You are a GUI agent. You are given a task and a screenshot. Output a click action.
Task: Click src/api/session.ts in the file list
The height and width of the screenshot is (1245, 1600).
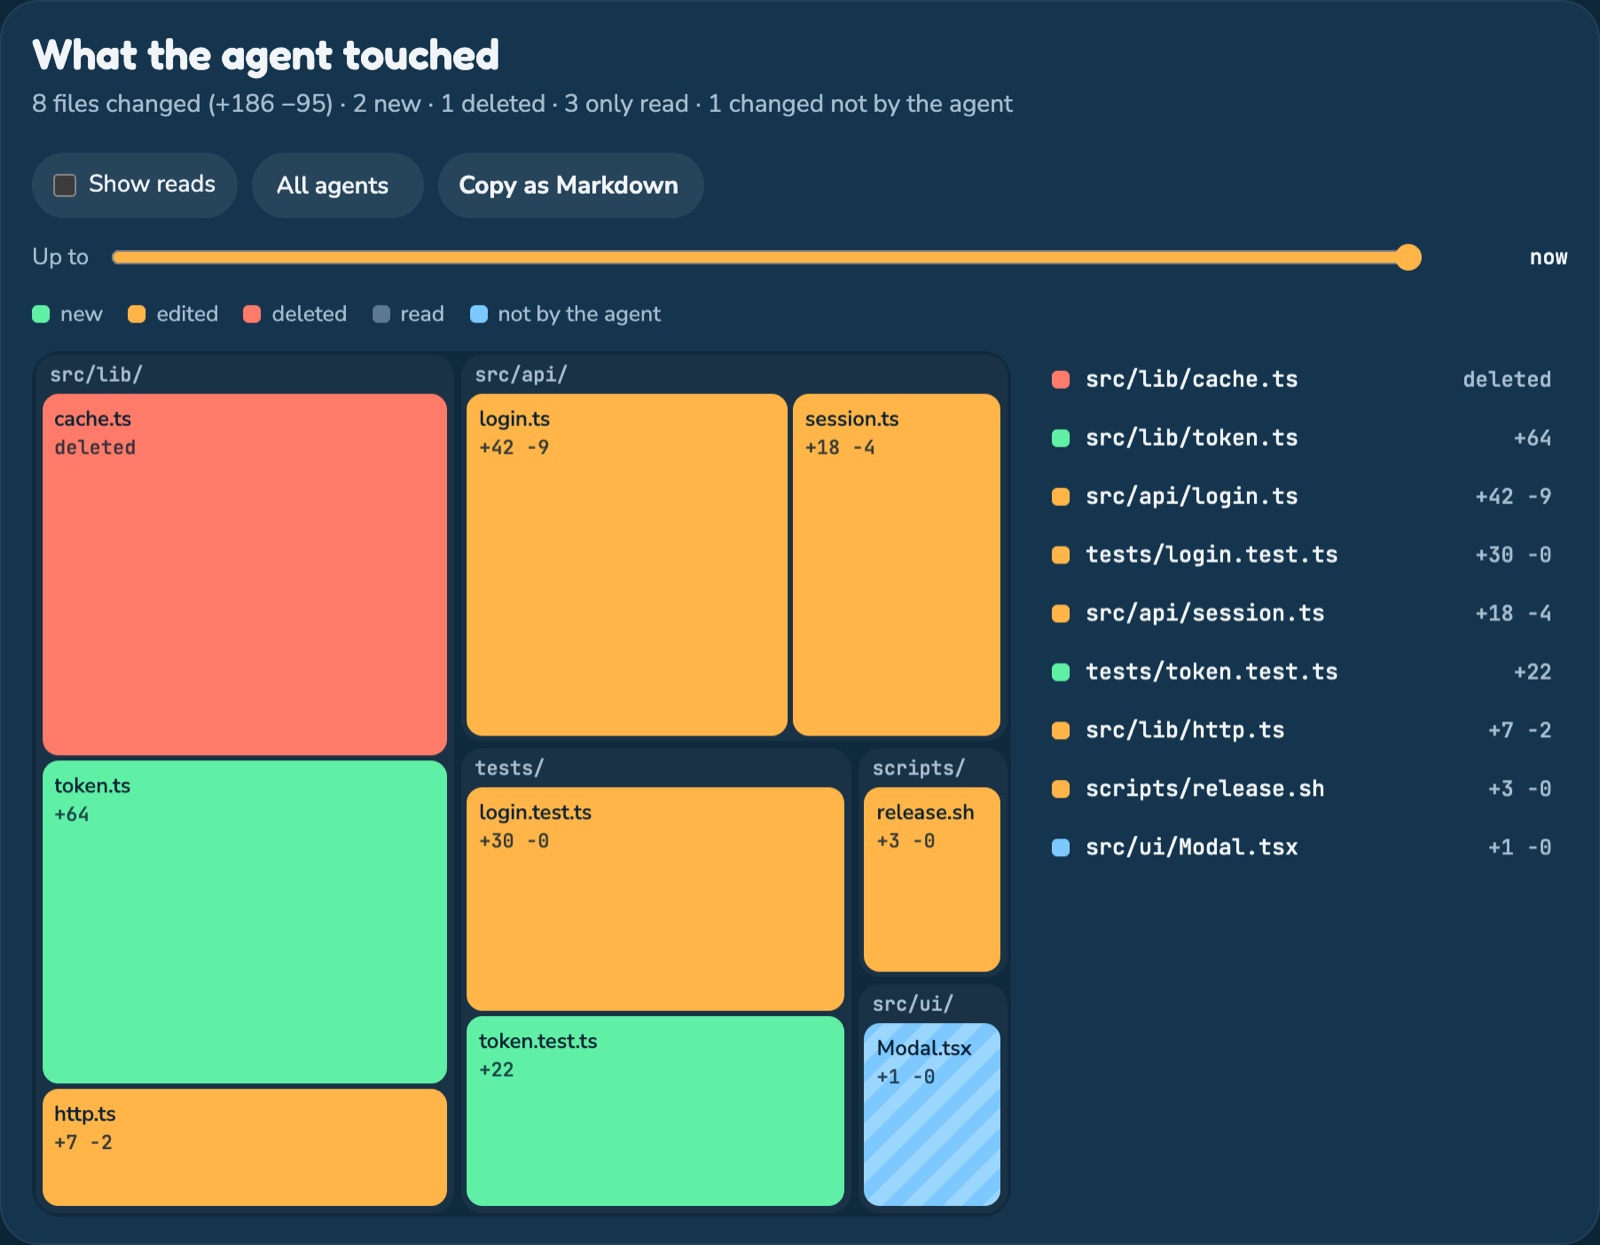point(1301,613)
